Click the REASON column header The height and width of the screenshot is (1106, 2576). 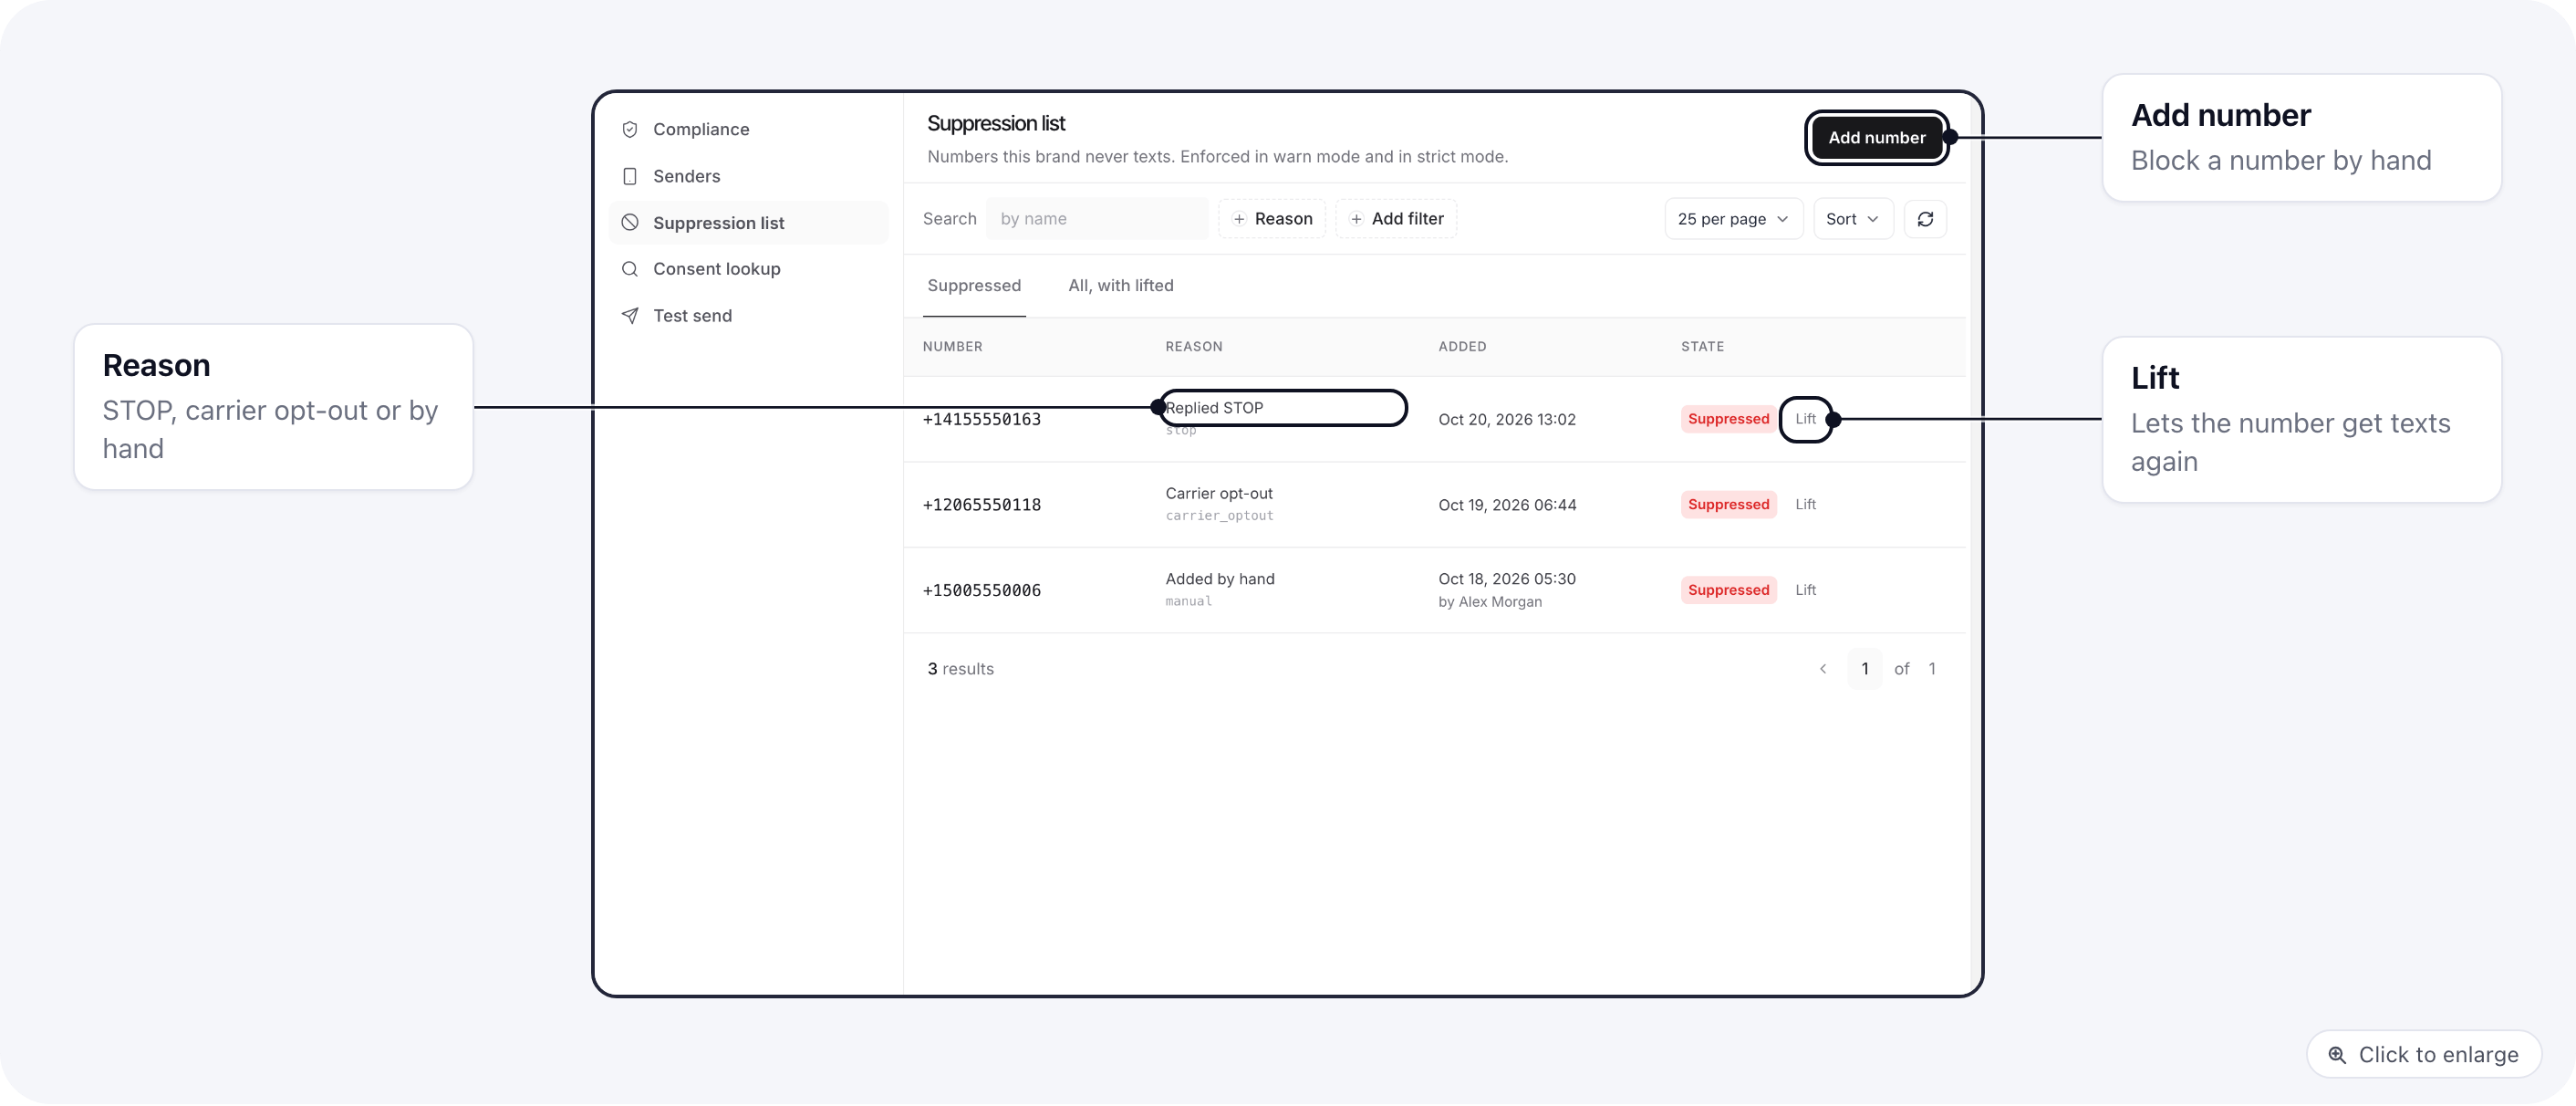[x=1193, y=347]
